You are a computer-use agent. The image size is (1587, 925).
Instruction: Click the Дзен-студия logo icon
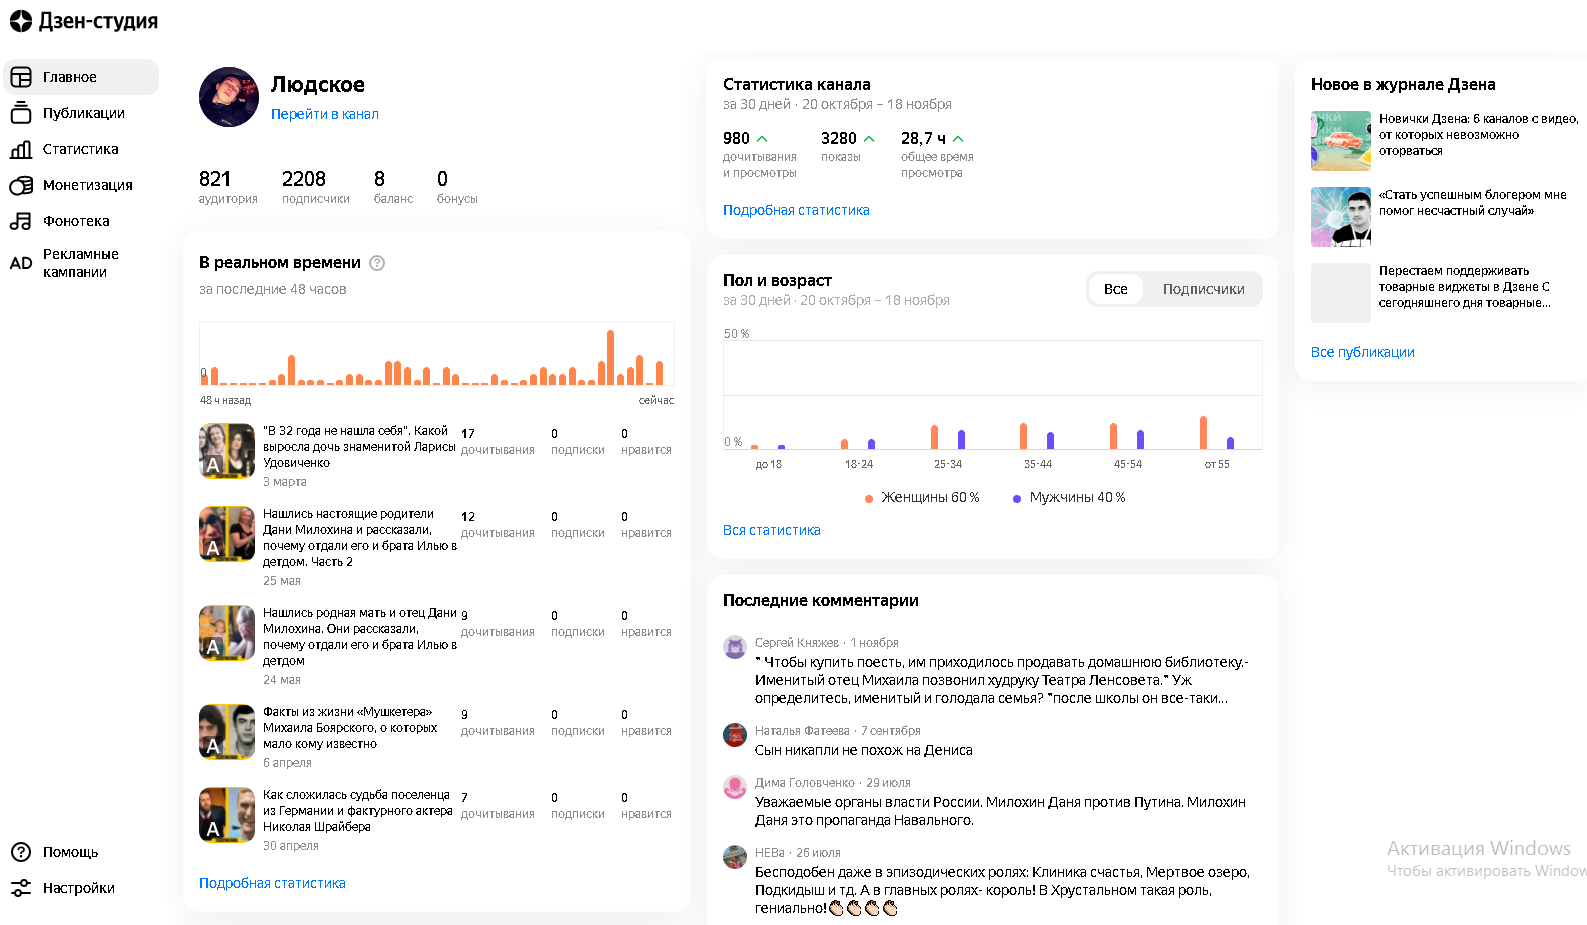[21, 21]
